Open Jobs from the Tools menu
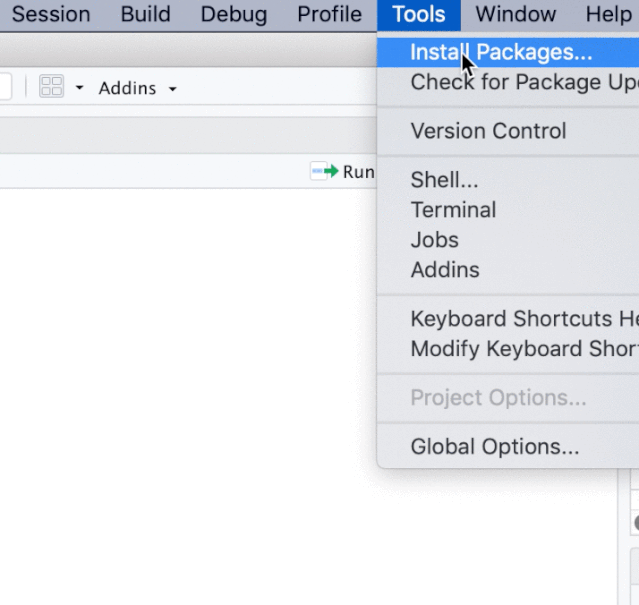The width and height of the screenshot is (639, 605). (434, 240)
